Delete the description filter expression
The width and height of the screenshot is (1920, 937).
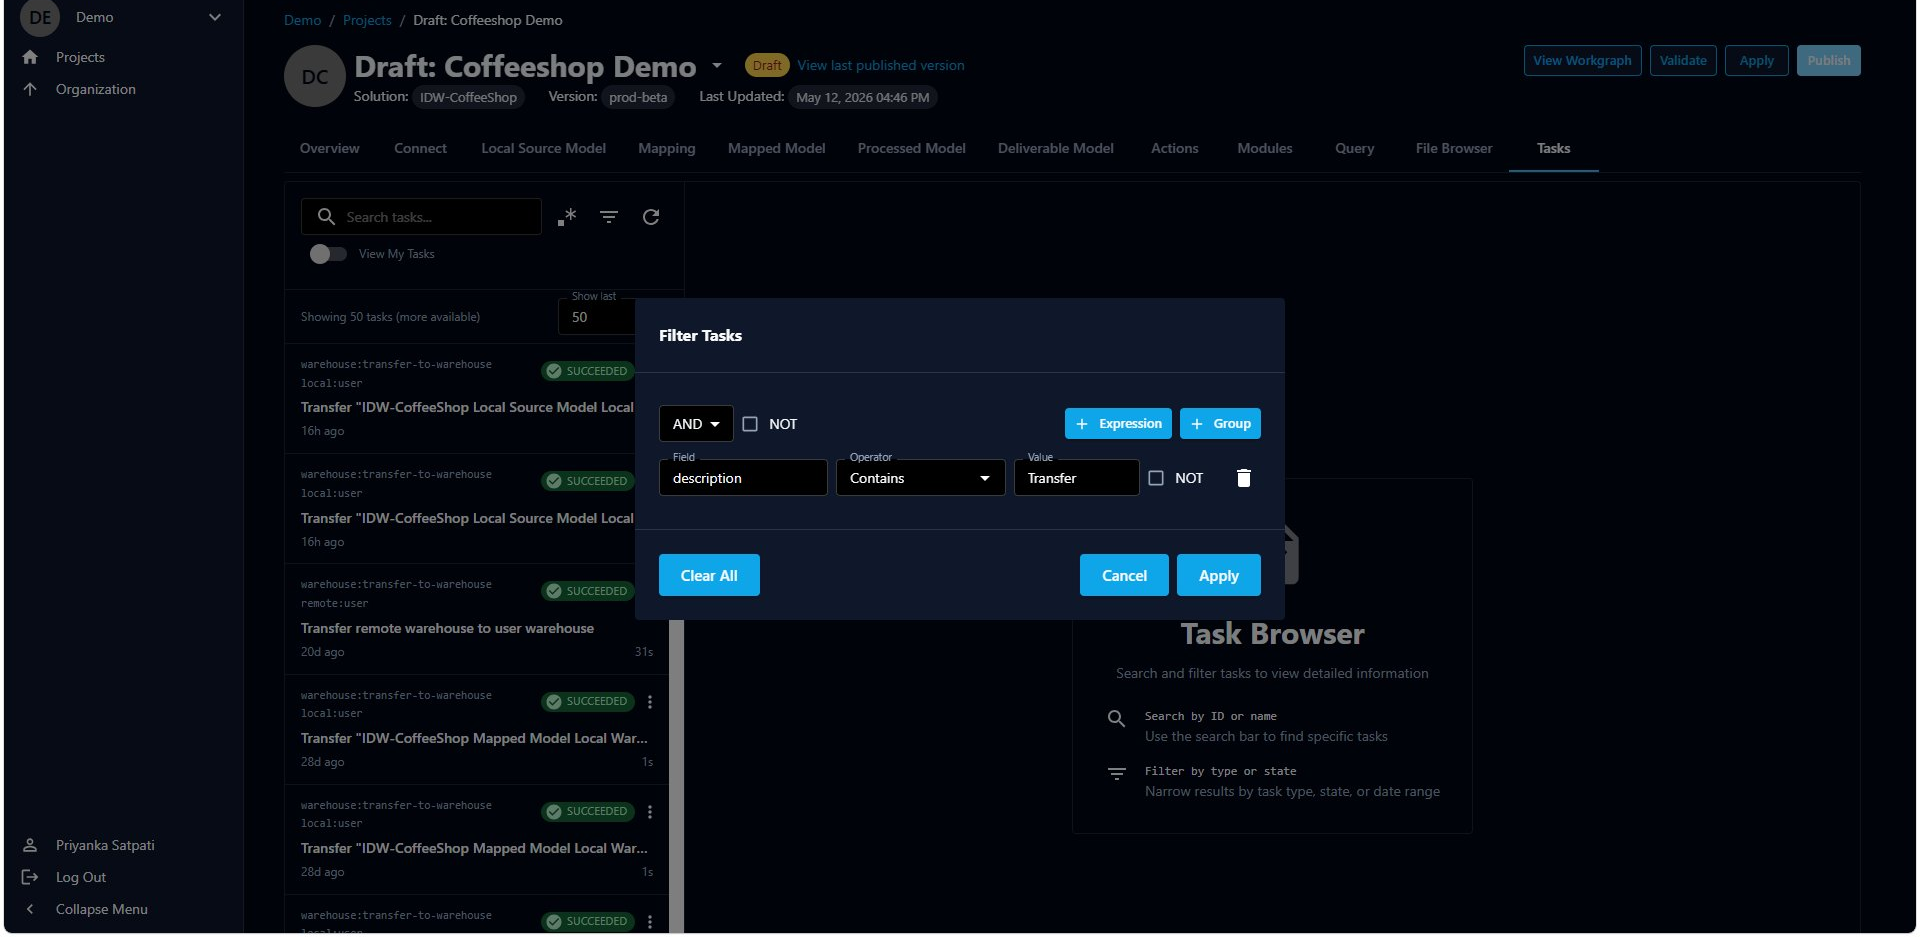(x=1244, y=478)
